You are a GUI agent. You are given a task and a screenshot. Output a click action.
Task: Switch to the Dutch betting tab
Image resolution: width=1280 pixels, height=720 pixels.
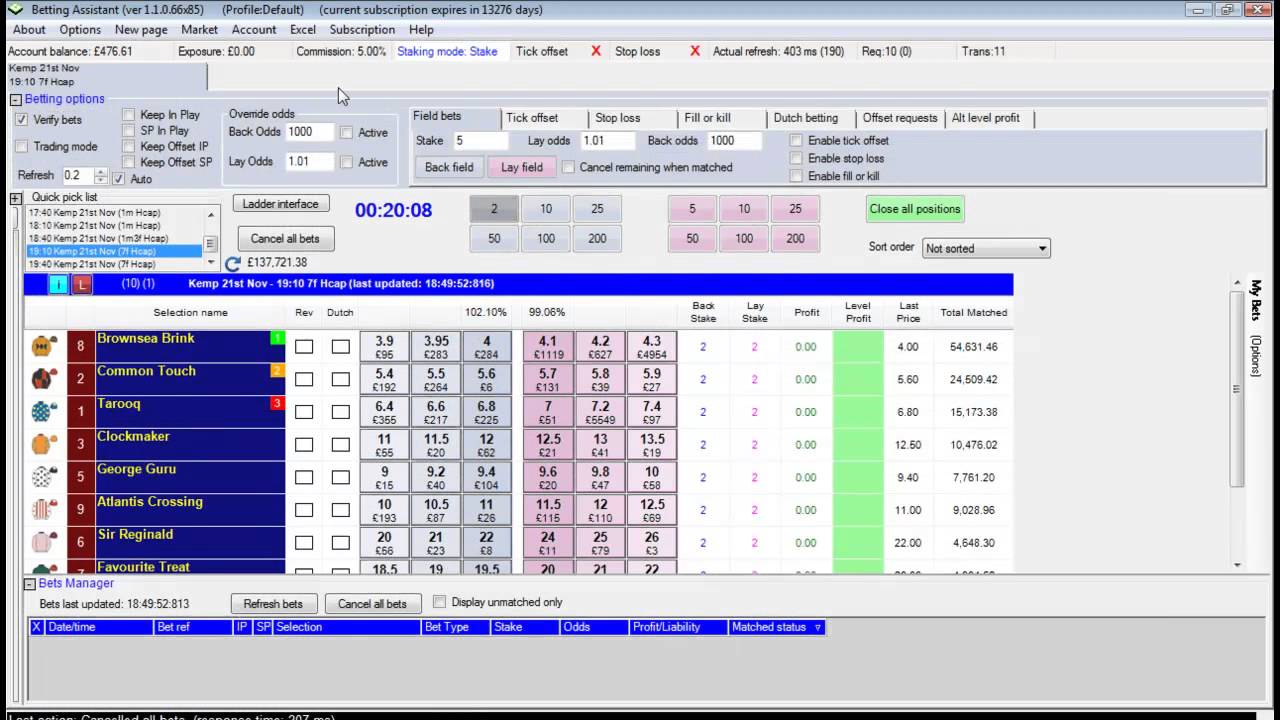806,118
